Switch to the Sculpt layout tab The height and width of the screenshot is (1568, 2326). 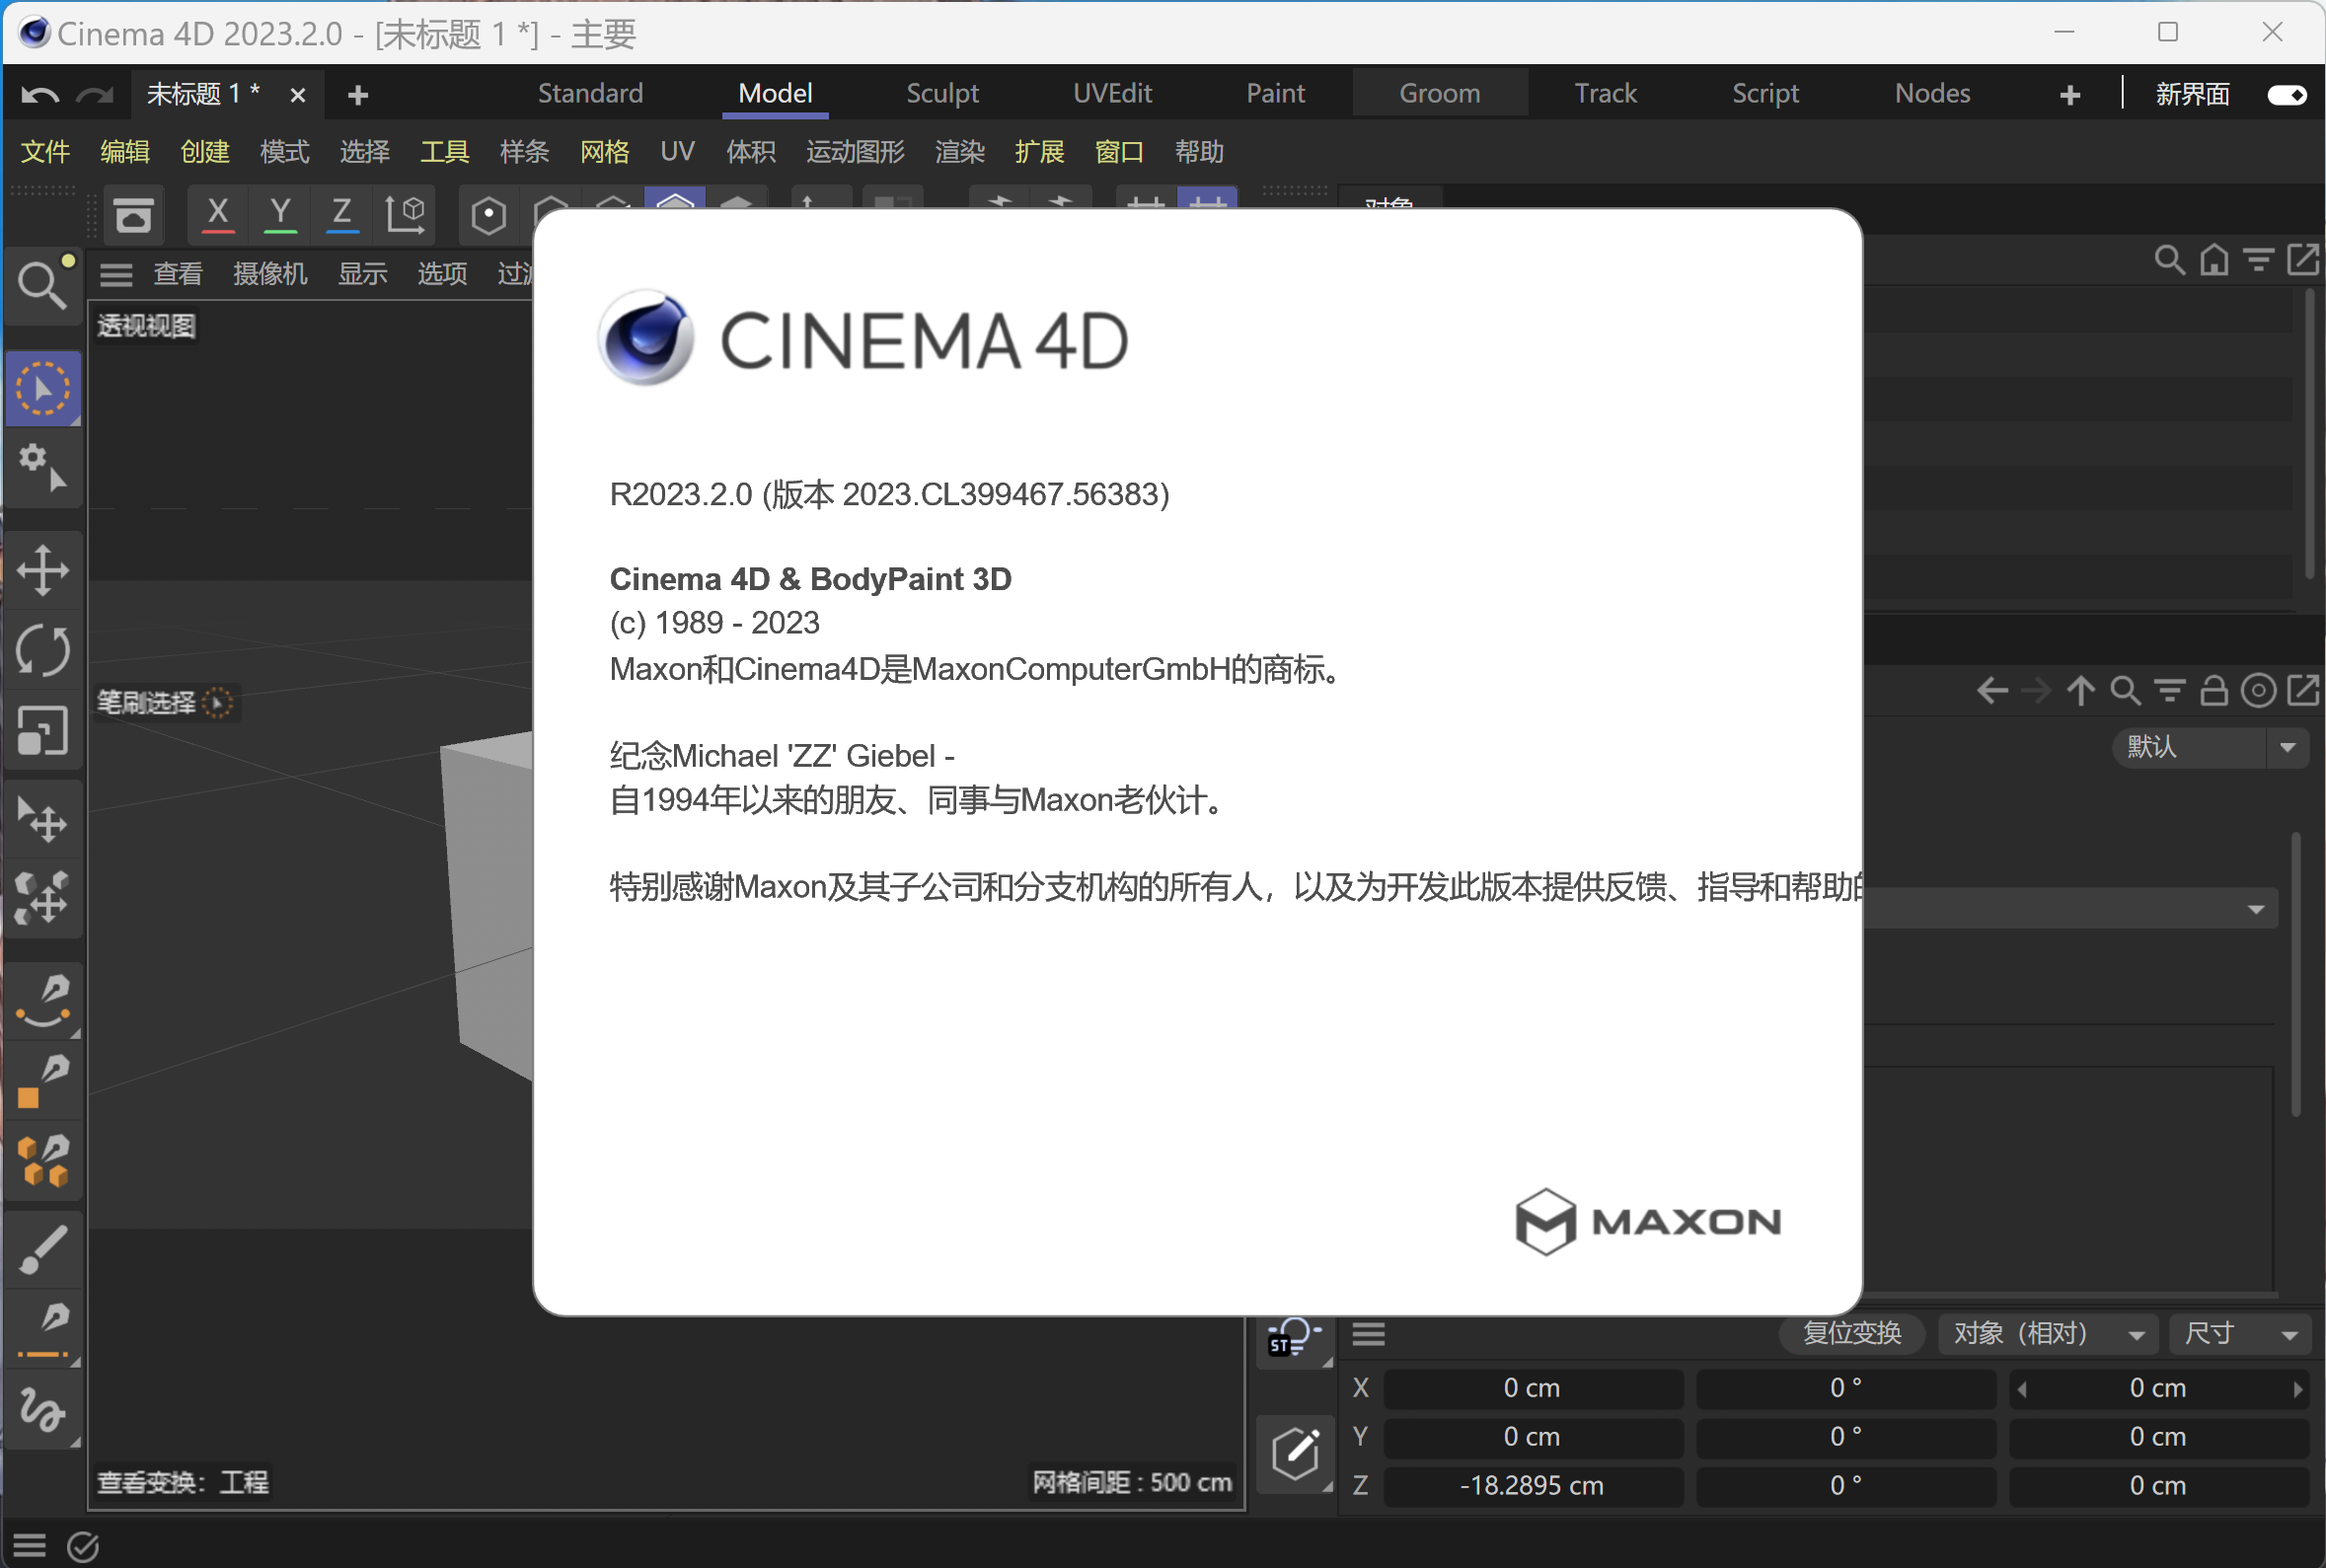(941, 92)
